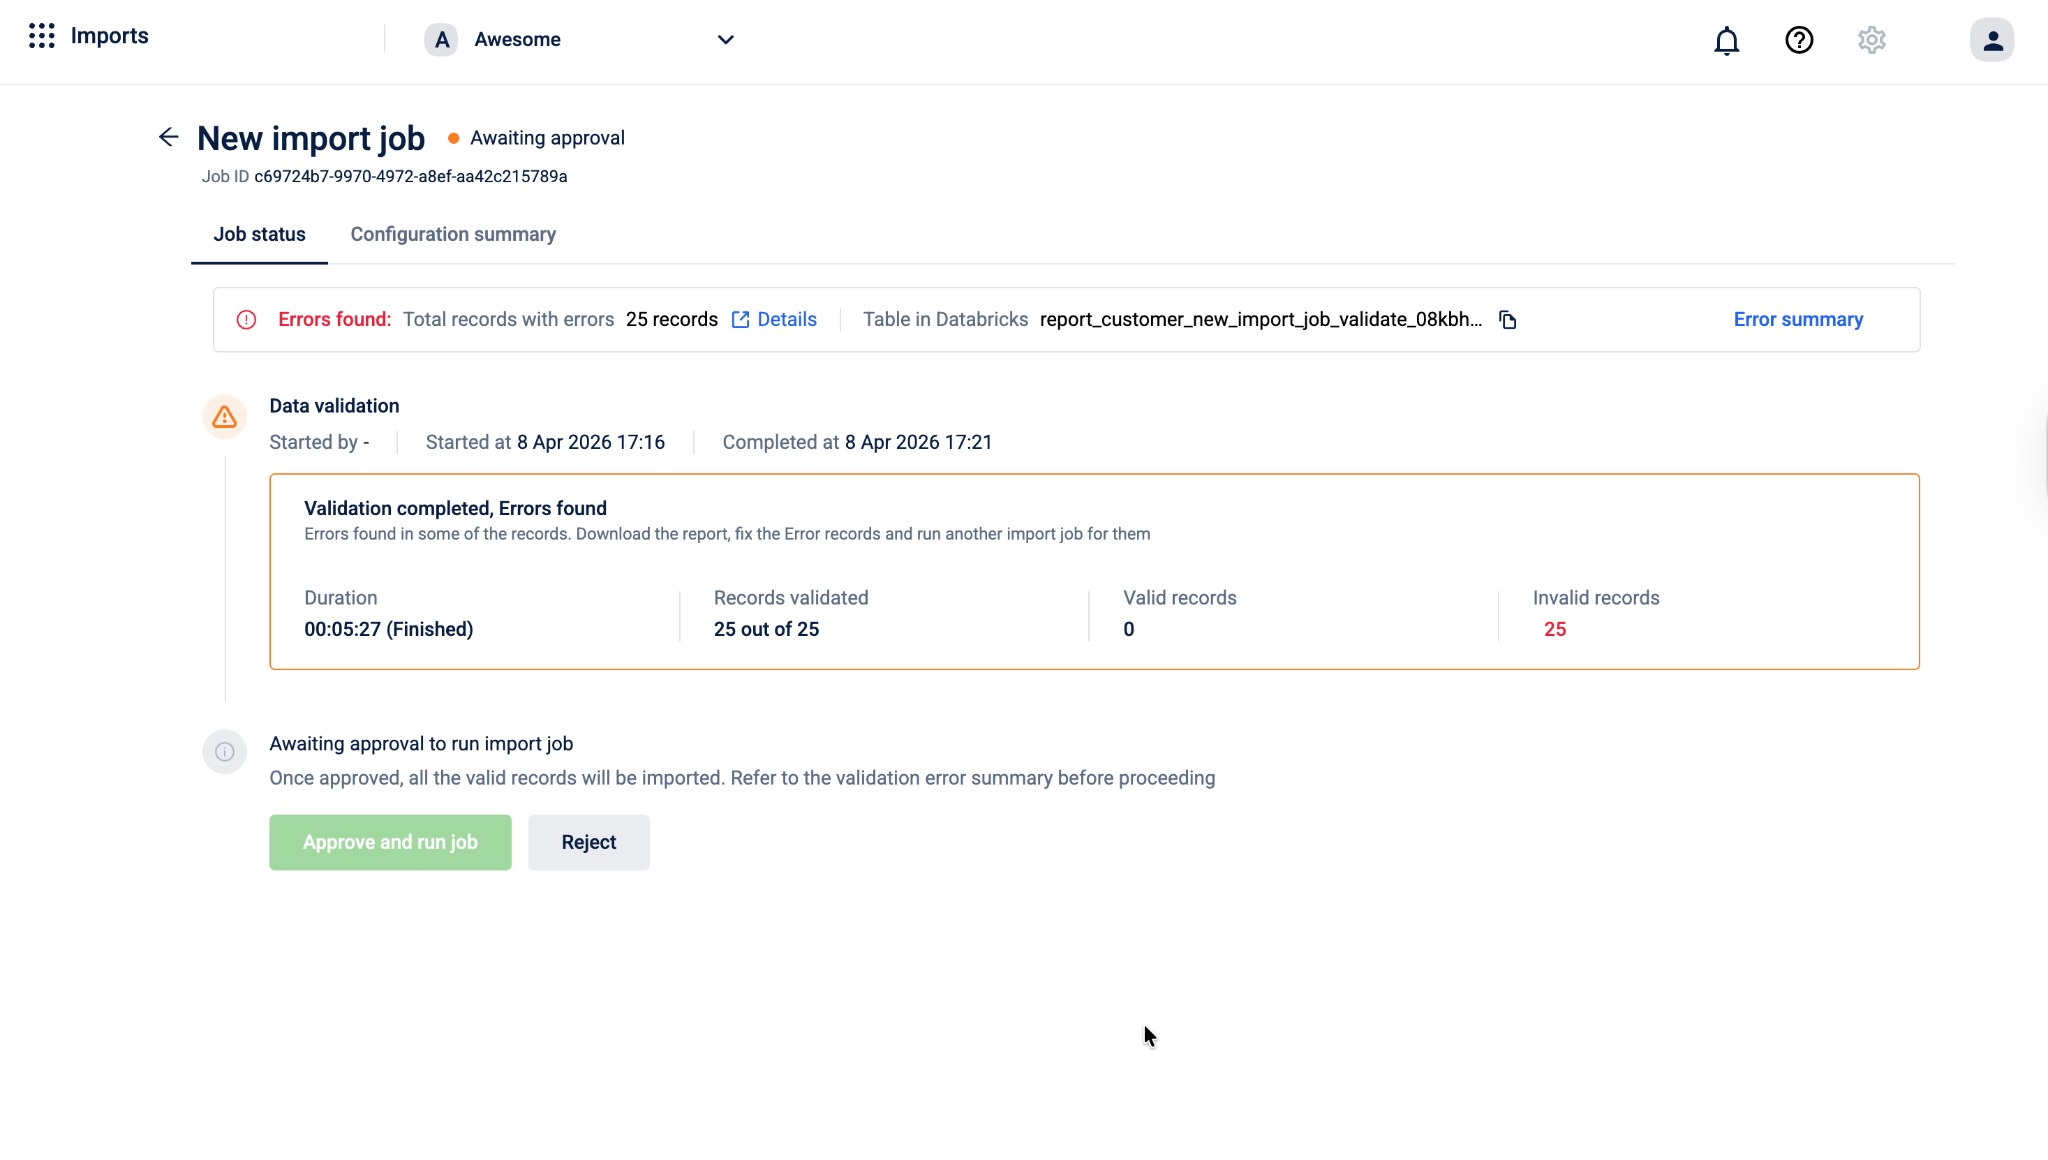
Task: Open the settings gear icon
Action: click(x=1871, y=40)
